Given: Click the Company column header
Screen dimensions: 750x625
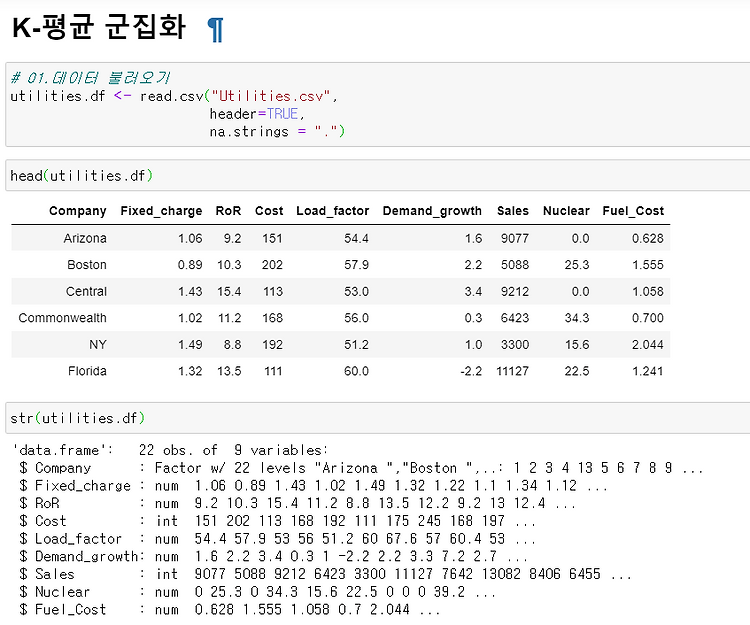Looking at the screenshot, I should [77, 211].
